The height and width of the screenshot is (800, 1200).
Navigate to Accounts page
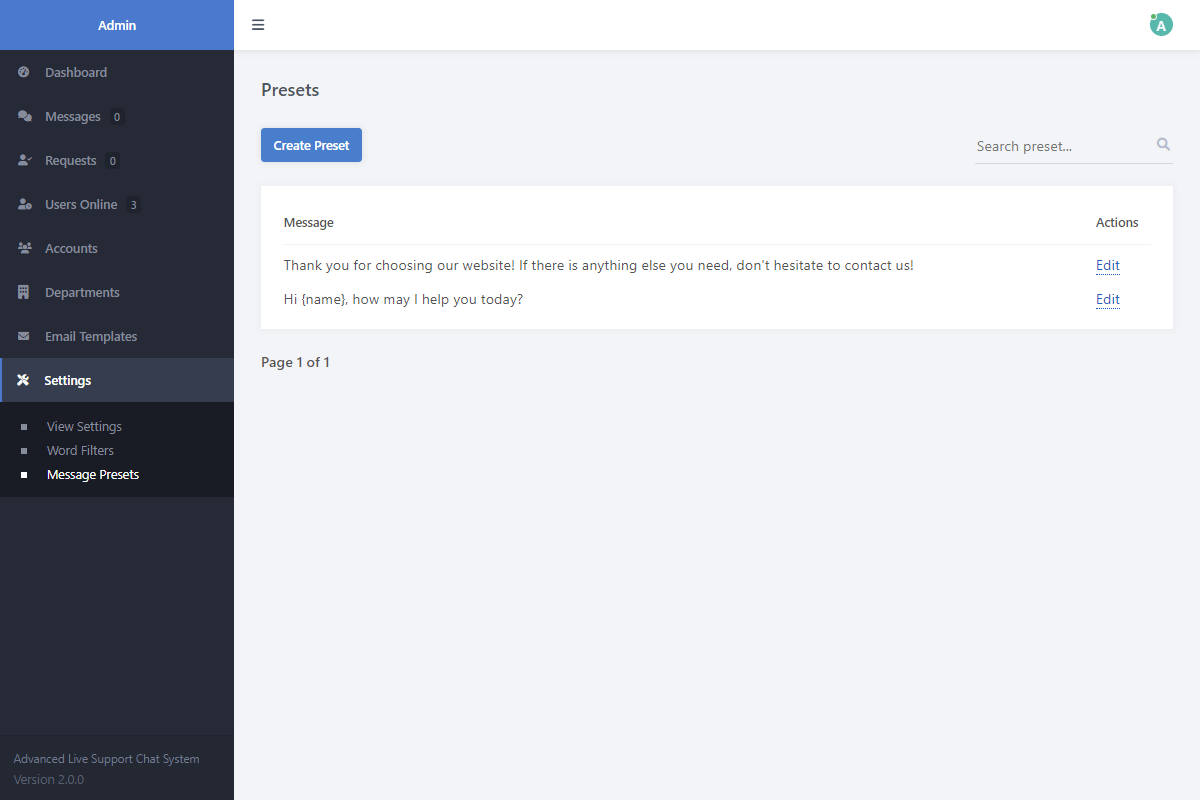point(117,248)
